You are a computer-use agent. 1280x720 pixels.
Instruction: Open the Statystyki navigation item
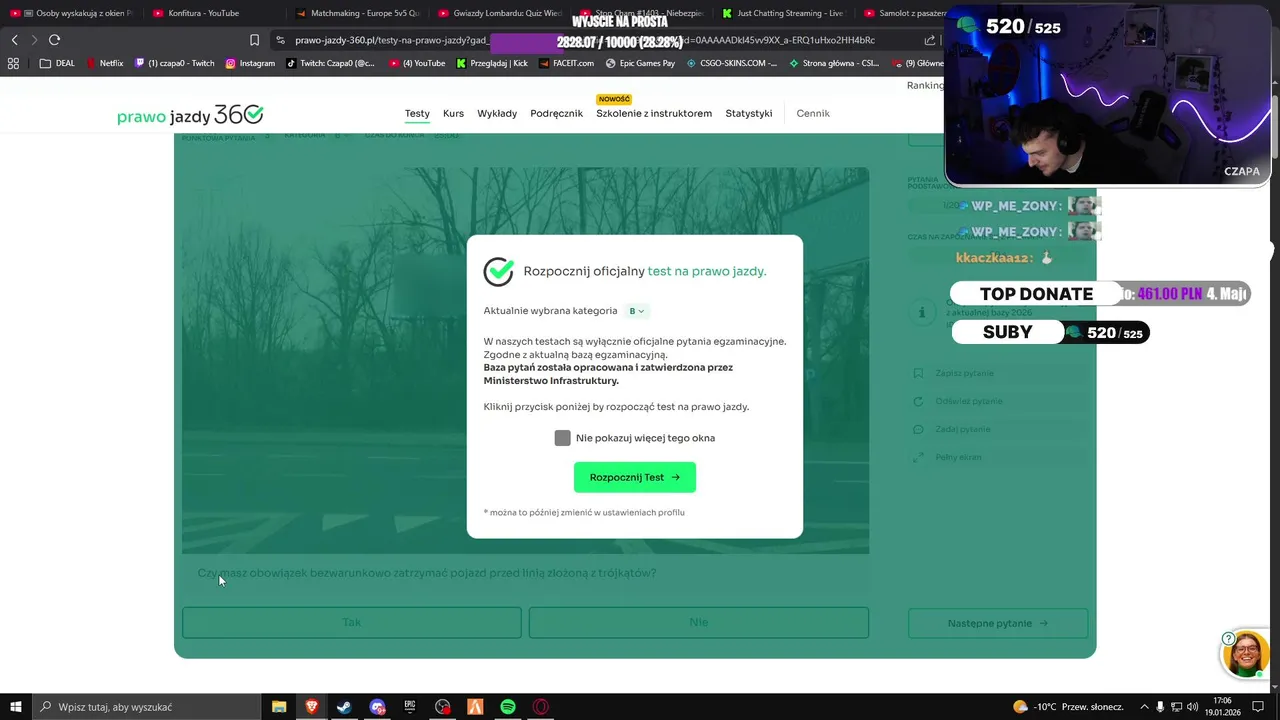click(x=748, y=113)
